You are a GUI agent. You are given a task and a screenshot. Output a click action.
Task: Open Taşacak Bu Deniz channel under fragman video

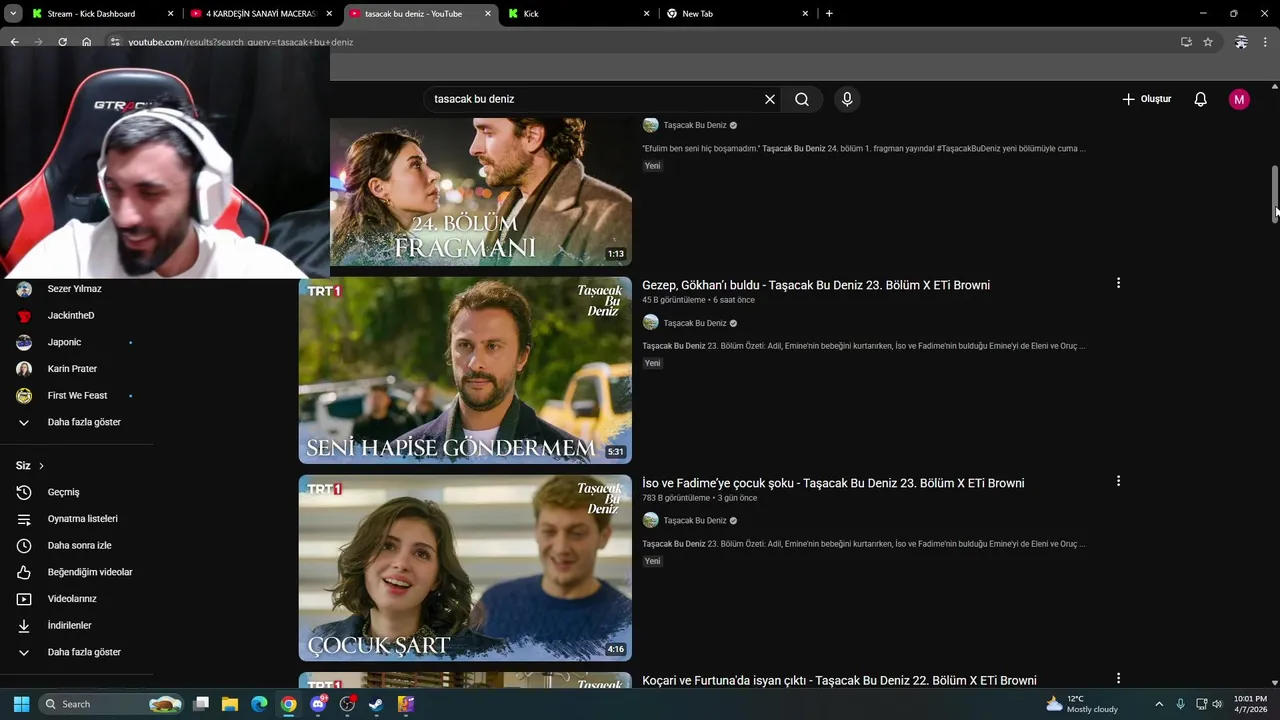click(694, 125)
